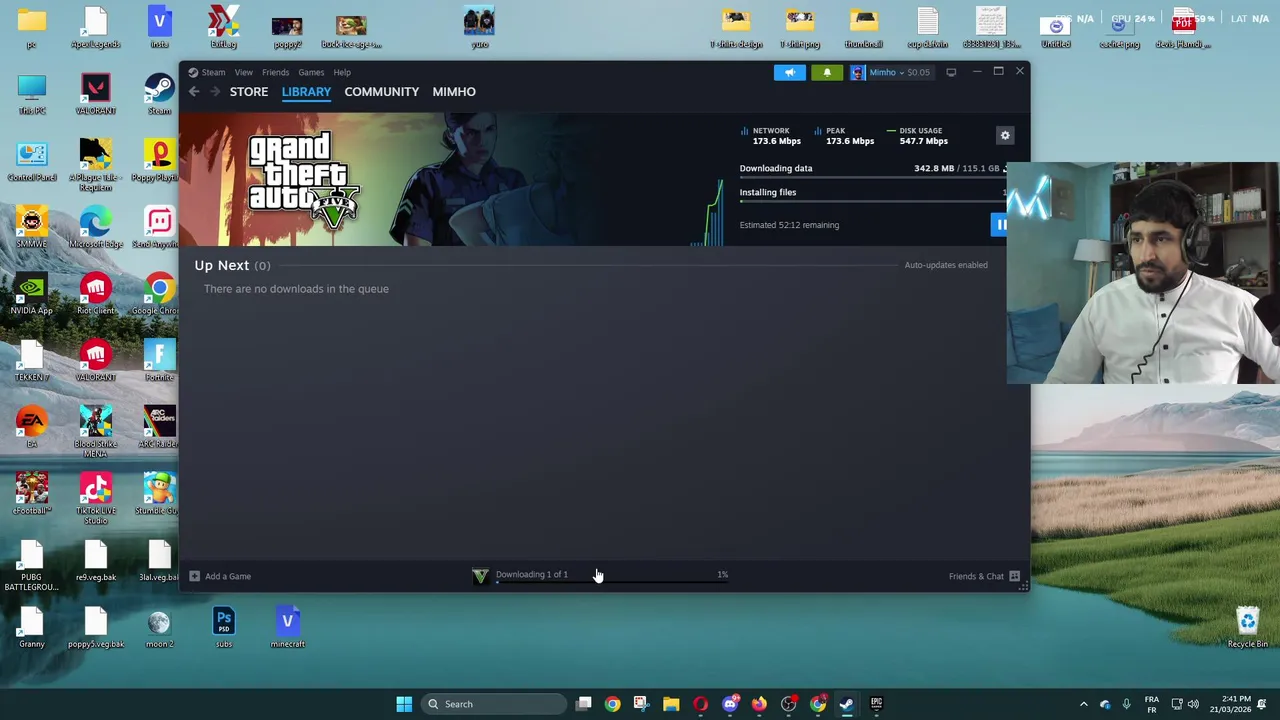Open Steam notifications bell
1280x720 pixels.
point(827,72)
